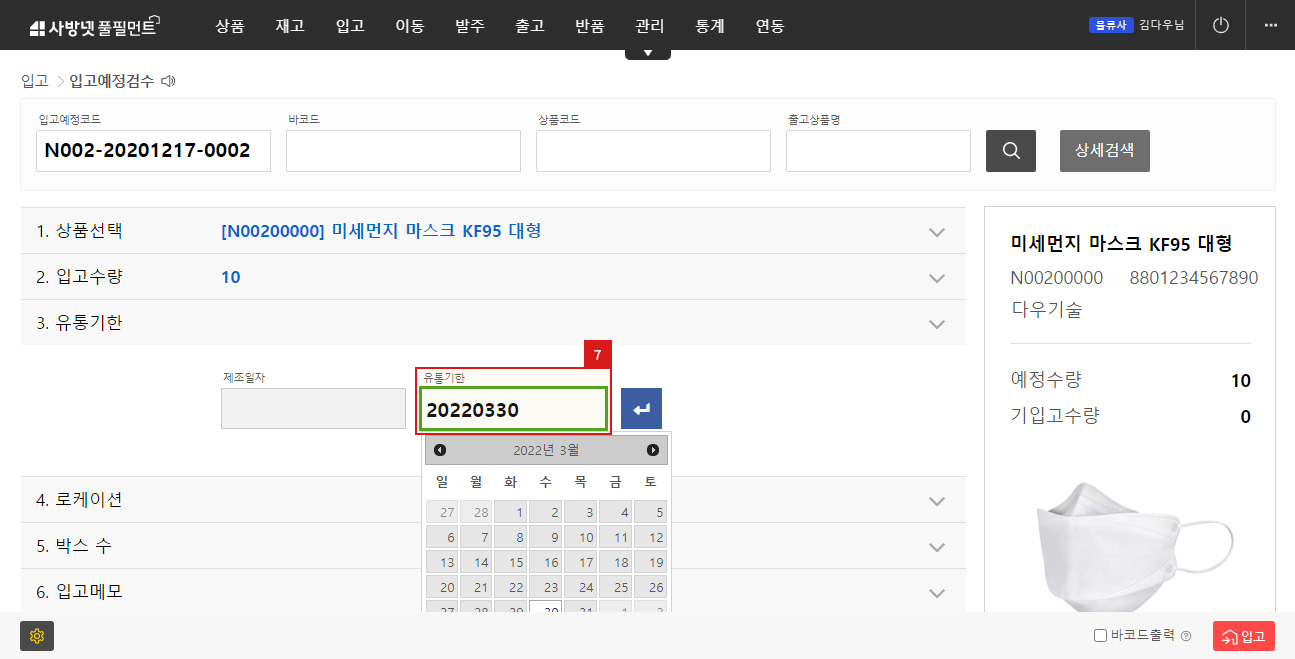The width and height of the screenshot is (1295, 659).
Task: Open the 통계 menu
Action: (x=709, y=26)
